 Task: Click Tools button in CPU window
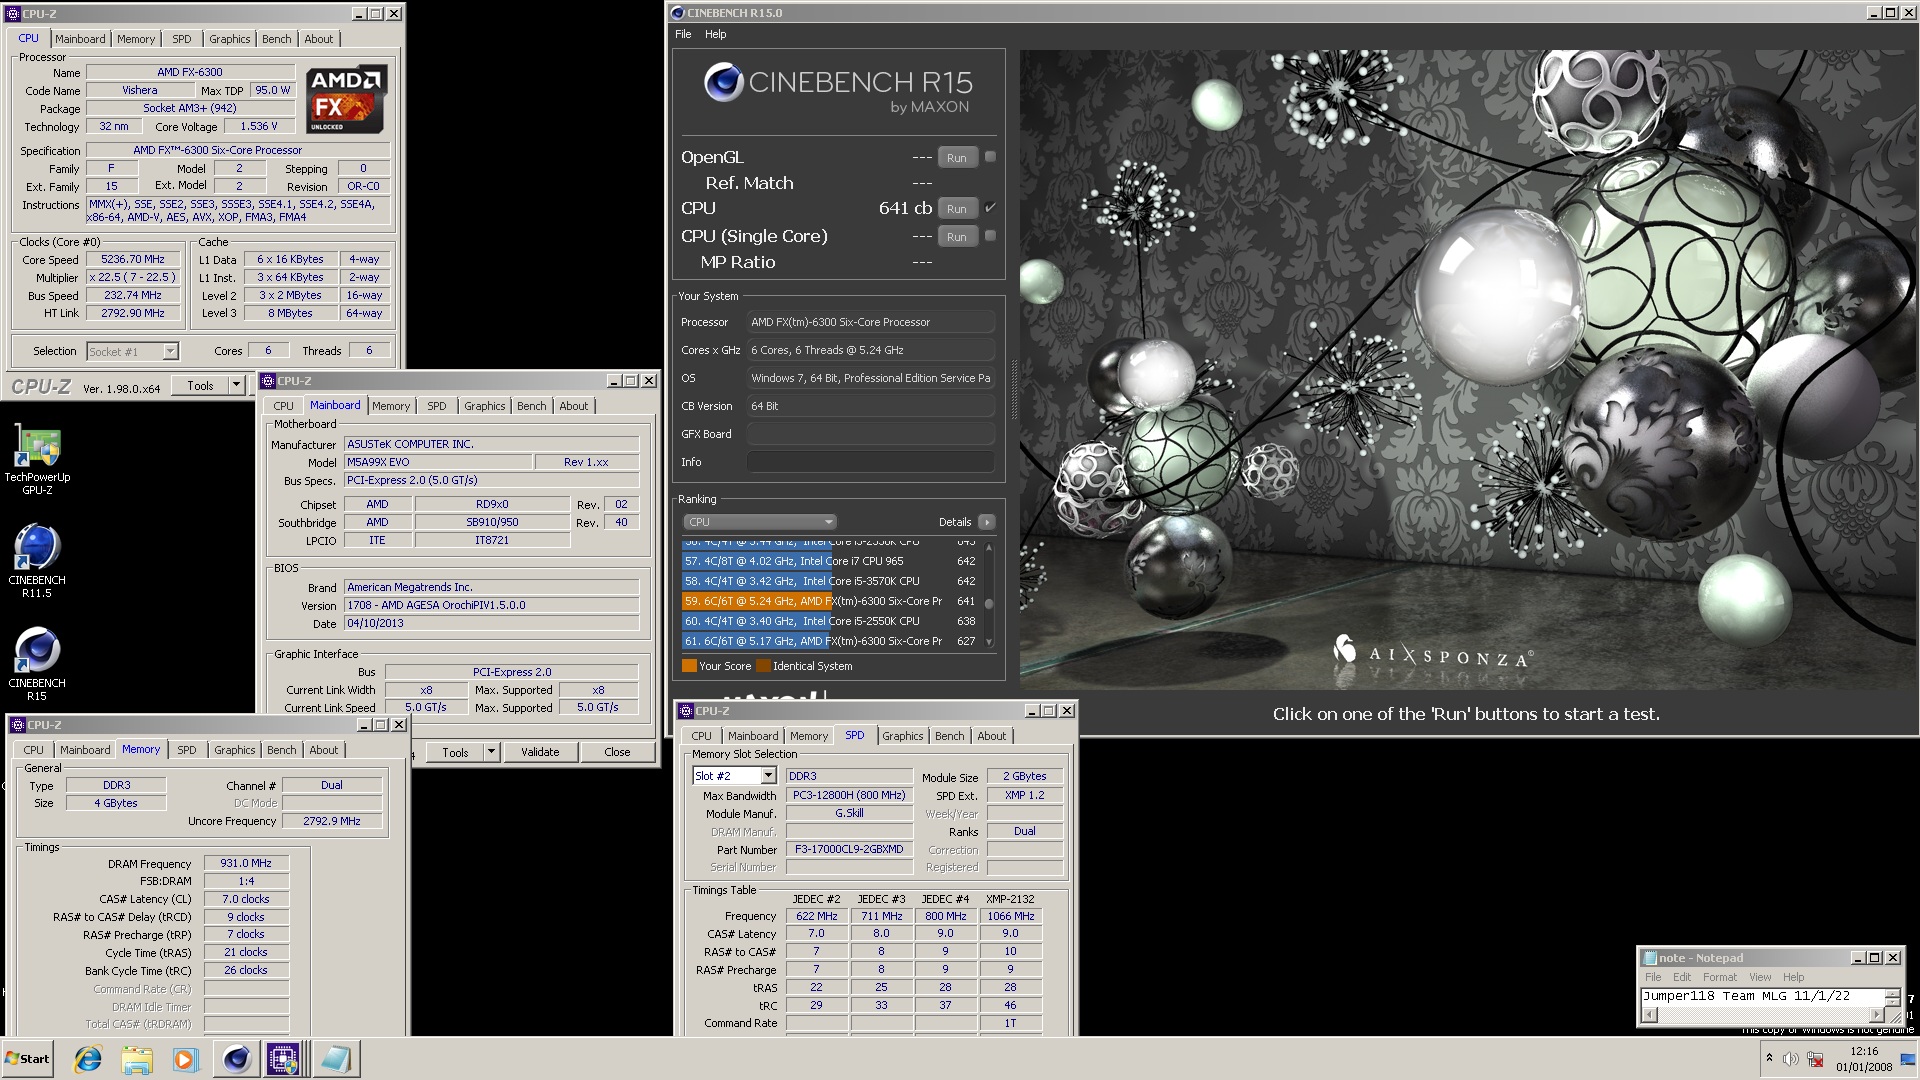(x=200, y=385)
